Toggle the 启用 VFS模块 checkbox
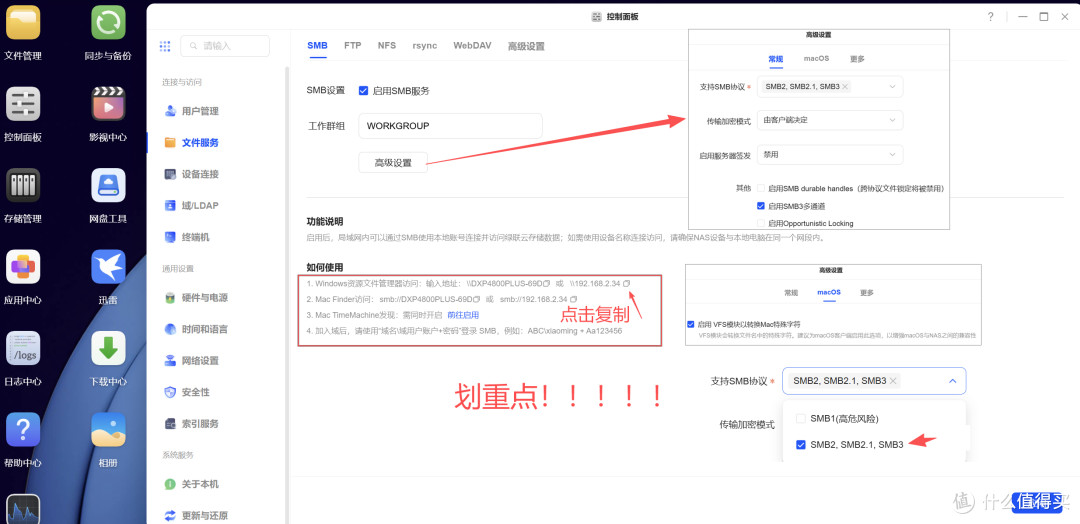 click(x=691, y=324)
